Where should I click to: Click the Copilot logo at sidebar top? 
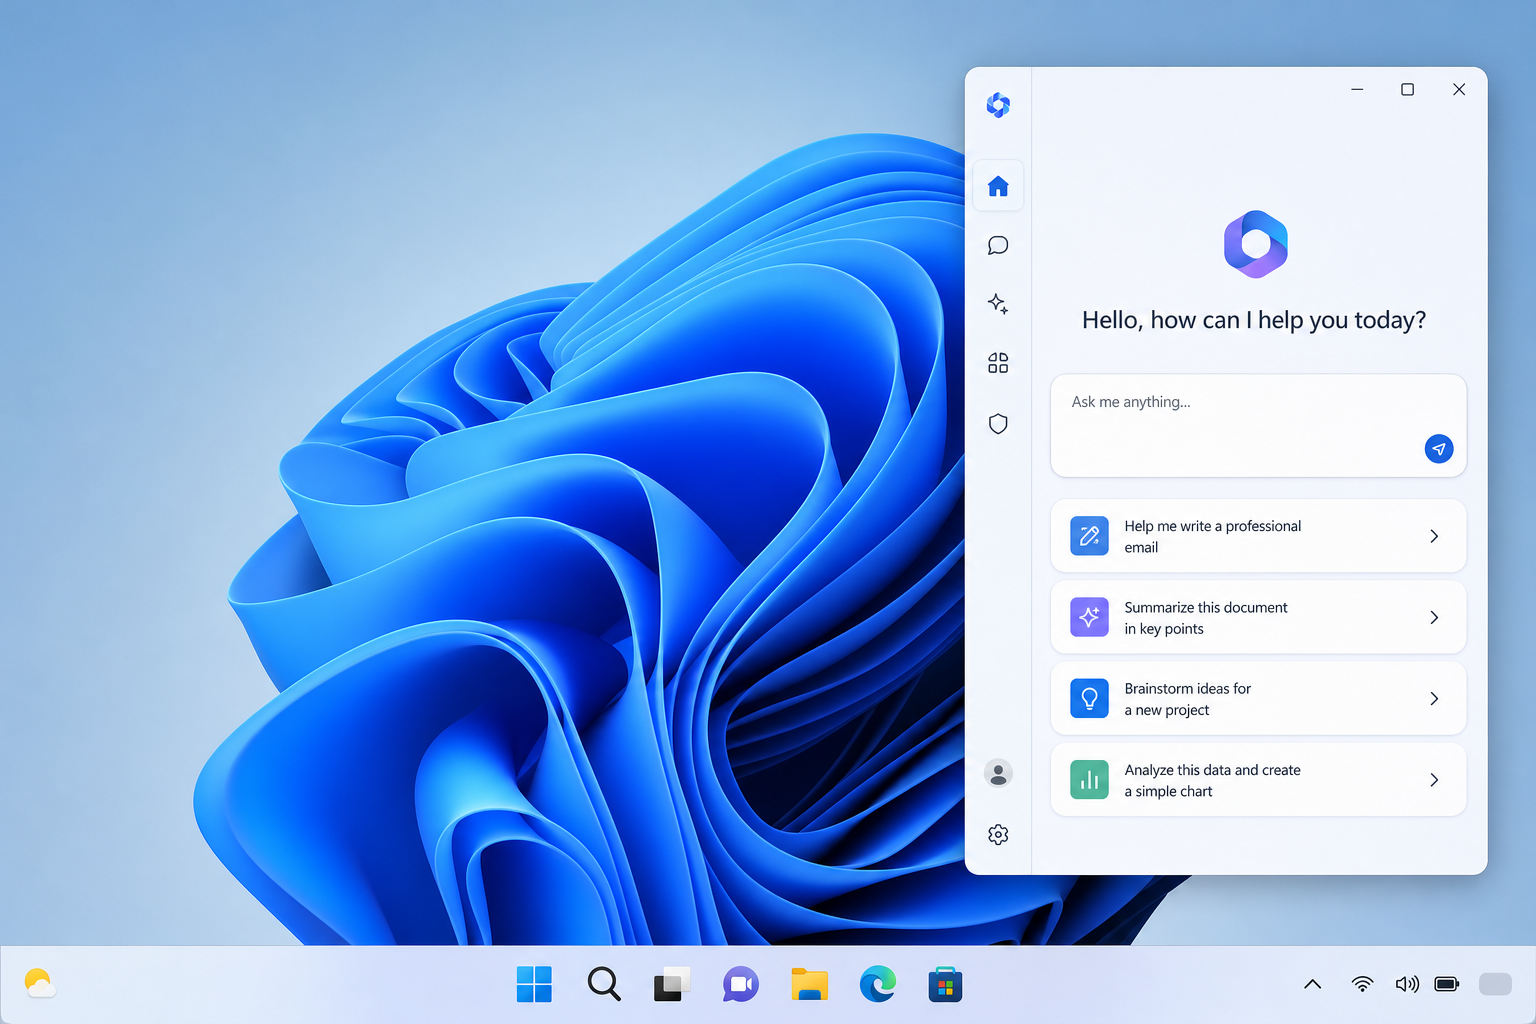pyautogui.click(x=998, y=105)
